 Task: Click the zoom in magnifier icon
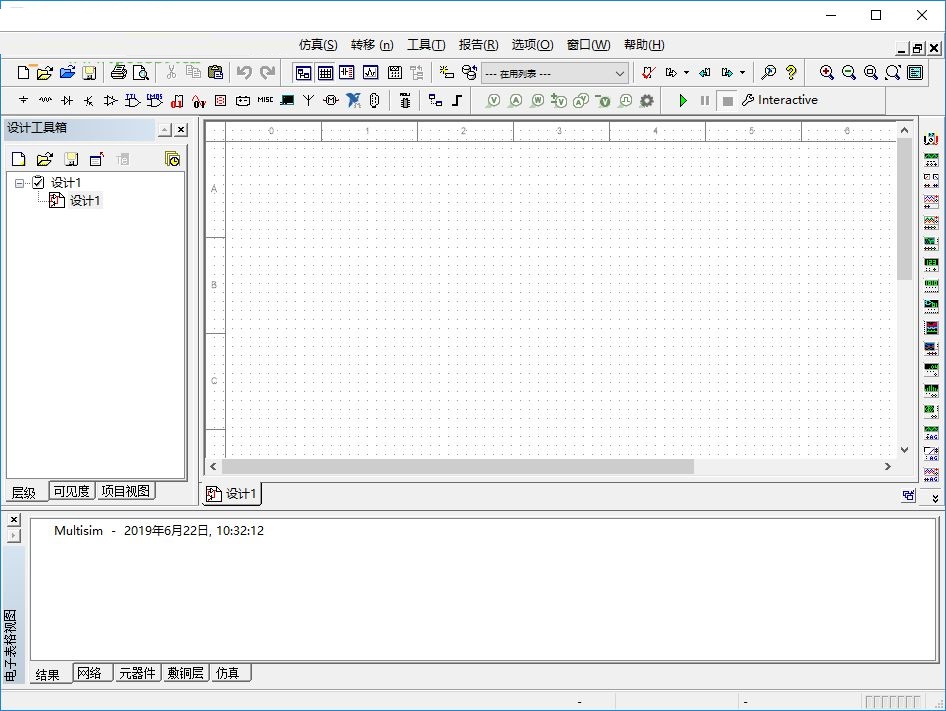pos(826,72)
